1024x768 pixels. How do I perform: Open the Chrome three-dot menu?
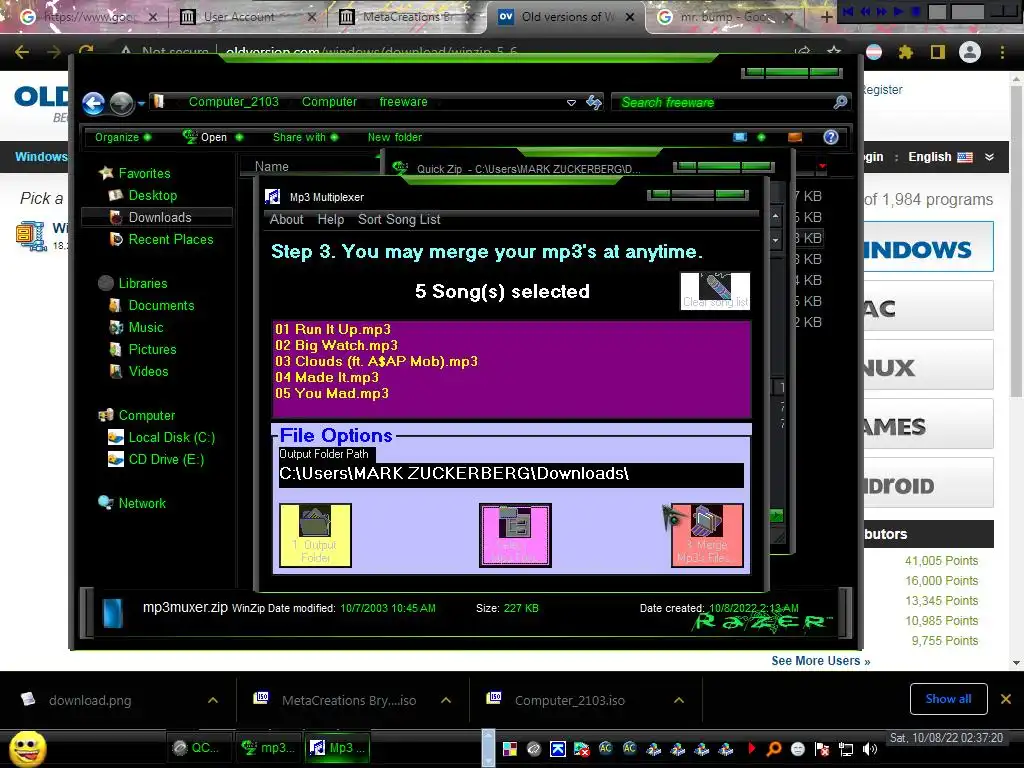(1002, 52)
